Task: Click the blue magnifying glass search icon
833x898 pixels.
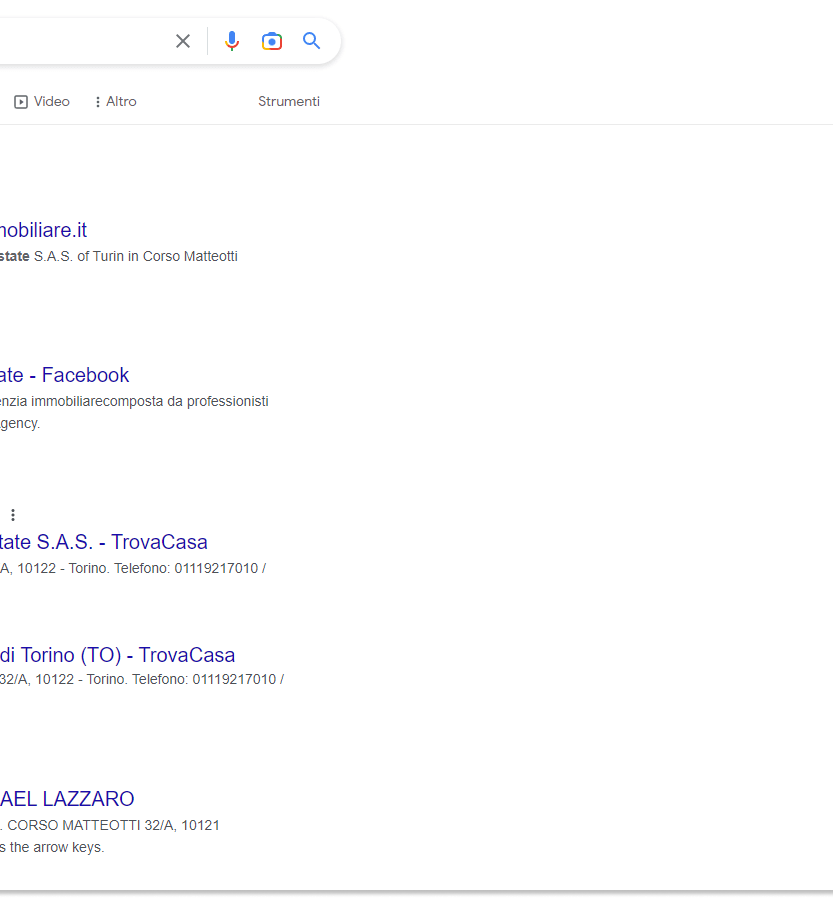Action: pyautogui.click(x=312, y=41)
